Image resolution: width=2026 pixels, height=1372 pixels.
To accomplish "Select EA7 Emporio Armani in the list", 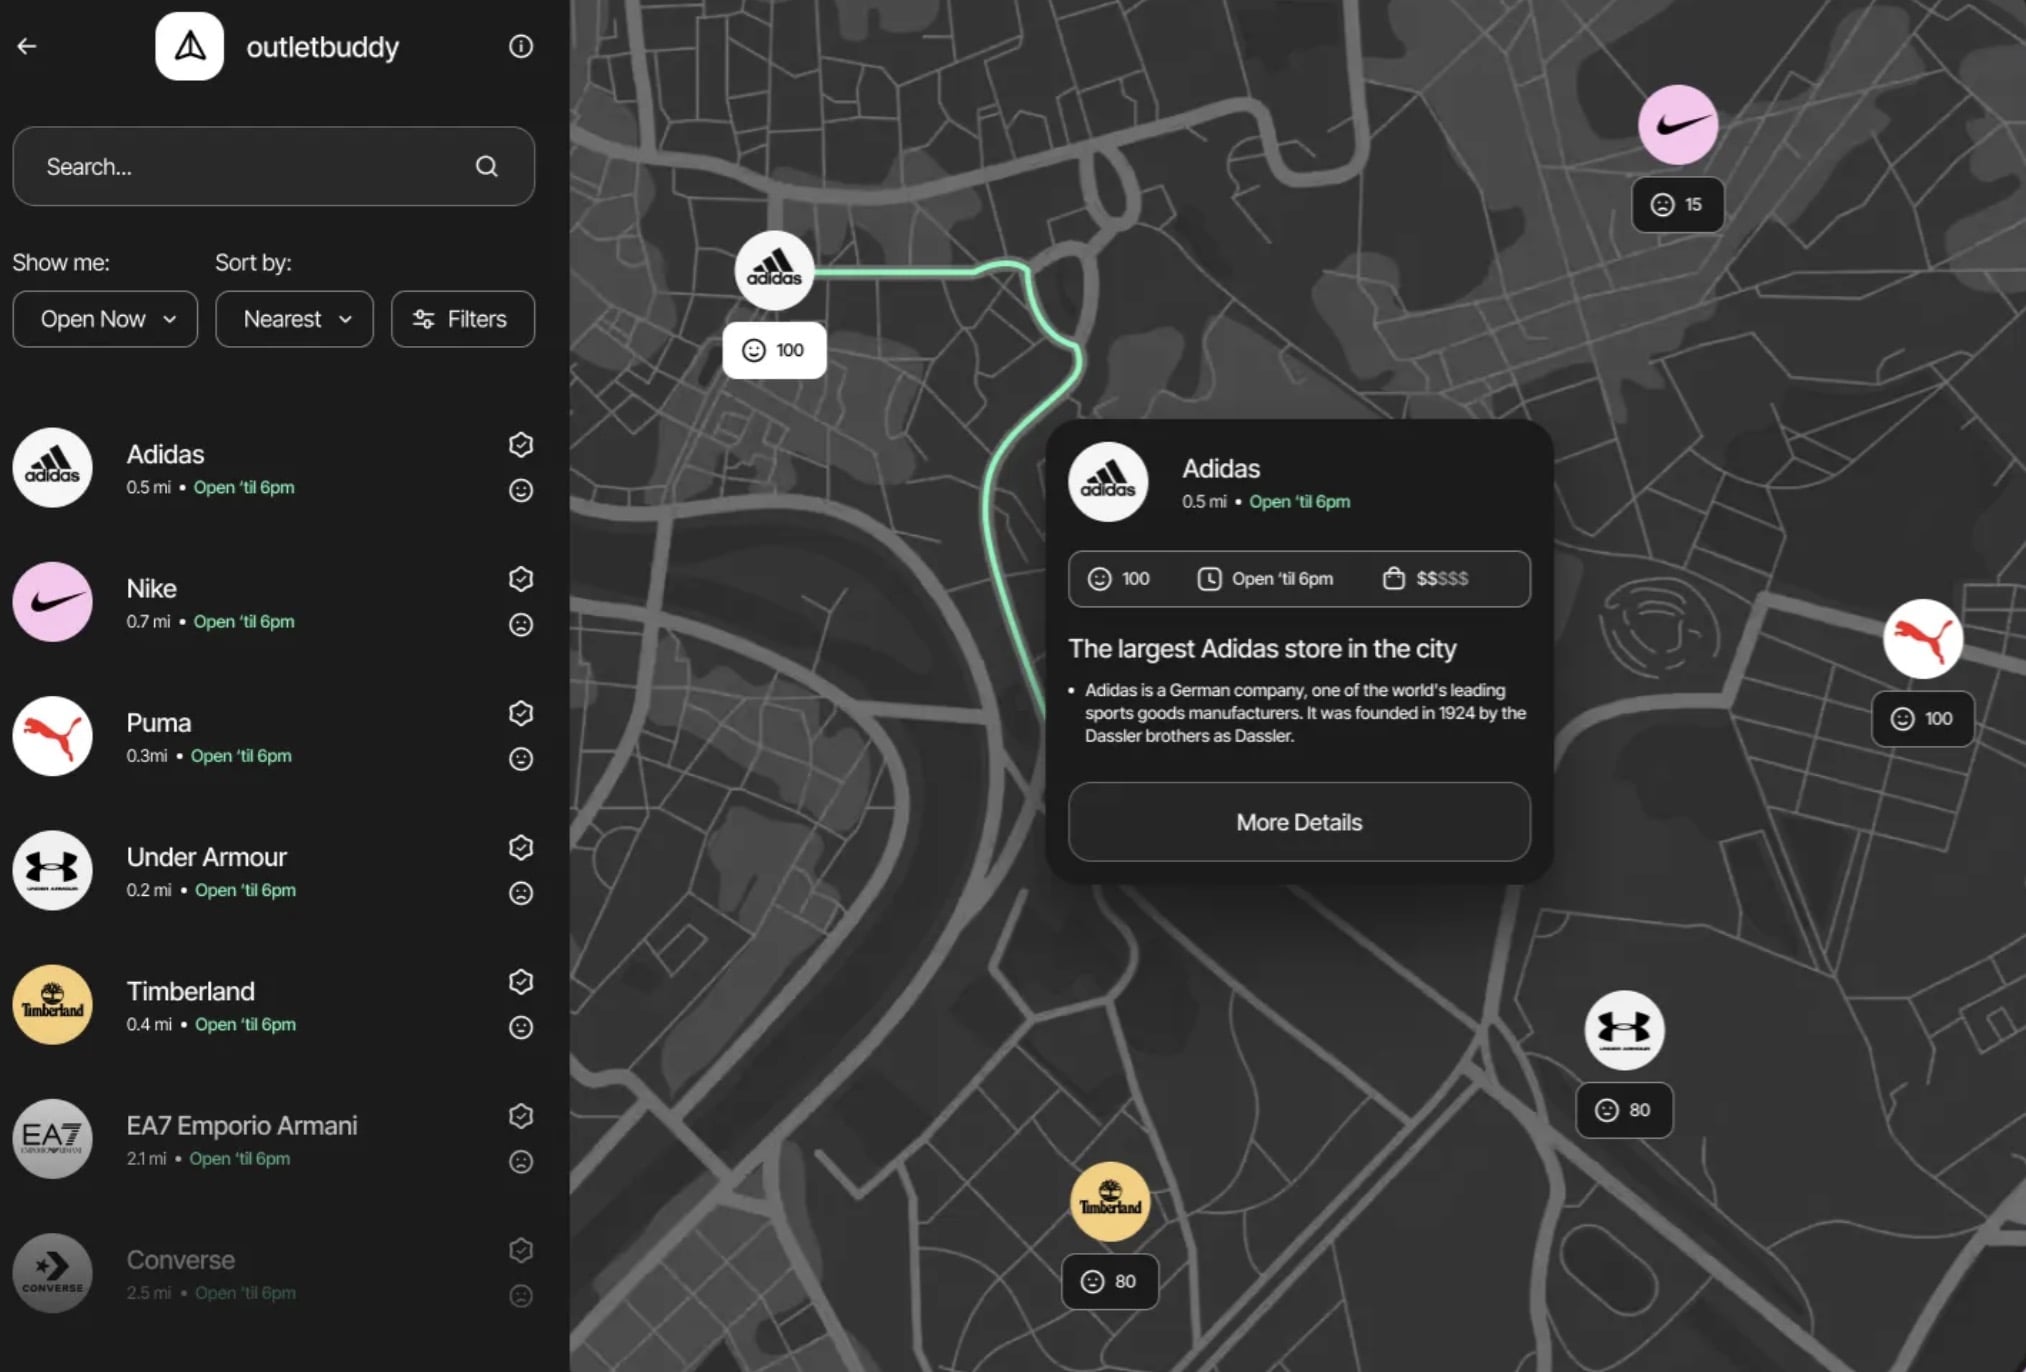I will click(x=273, y=1139).
